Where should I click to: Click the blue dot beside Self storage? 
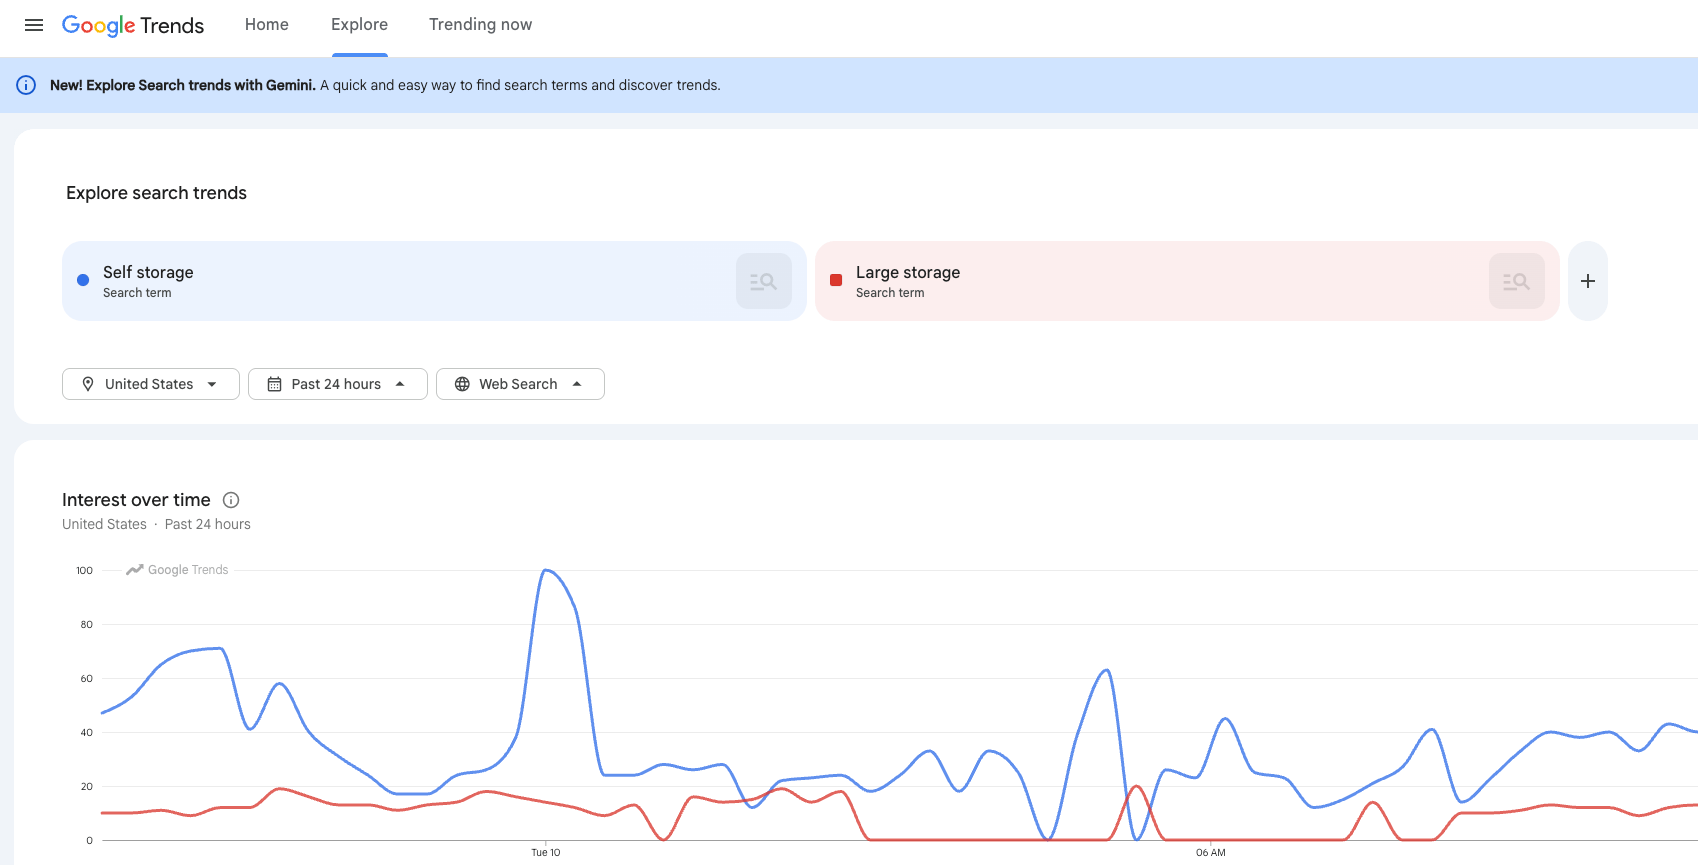pos(83,280)
